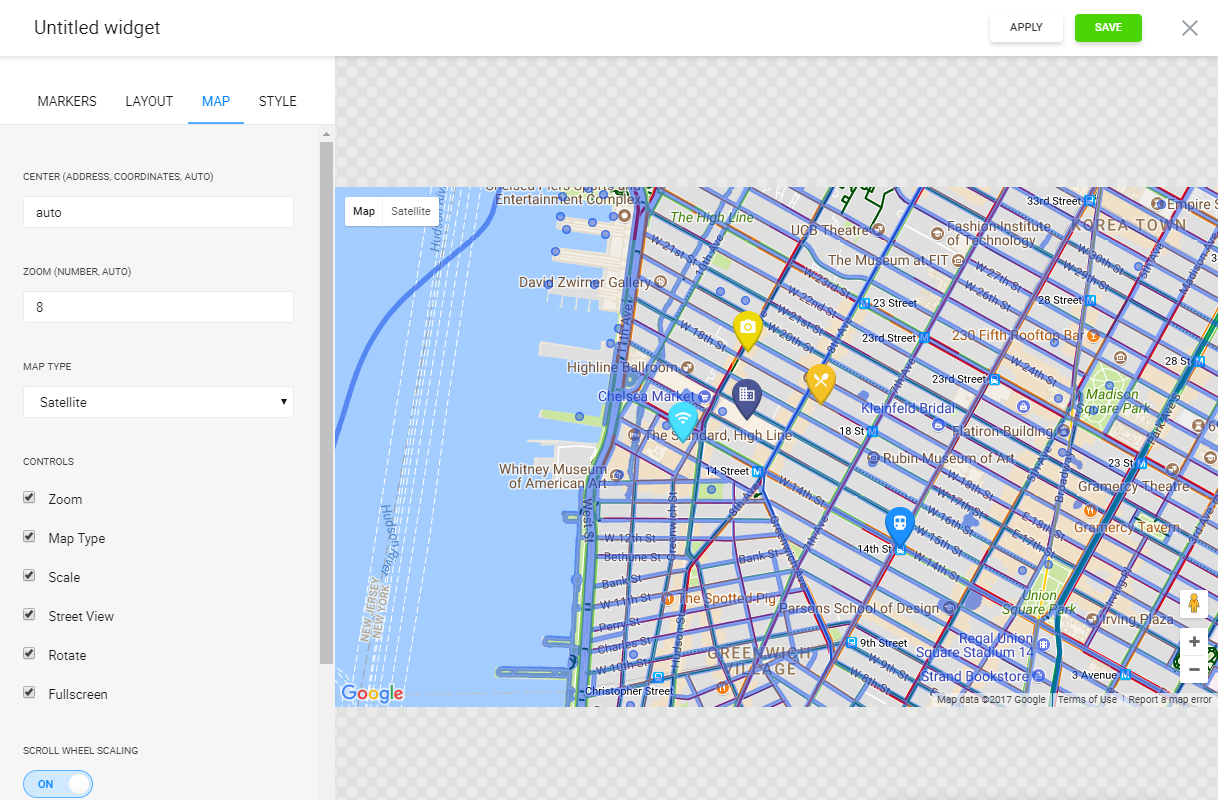This screenshot has width=1218, height=800.
Task: Close the widget editor with X
Action: [1190, 28]
